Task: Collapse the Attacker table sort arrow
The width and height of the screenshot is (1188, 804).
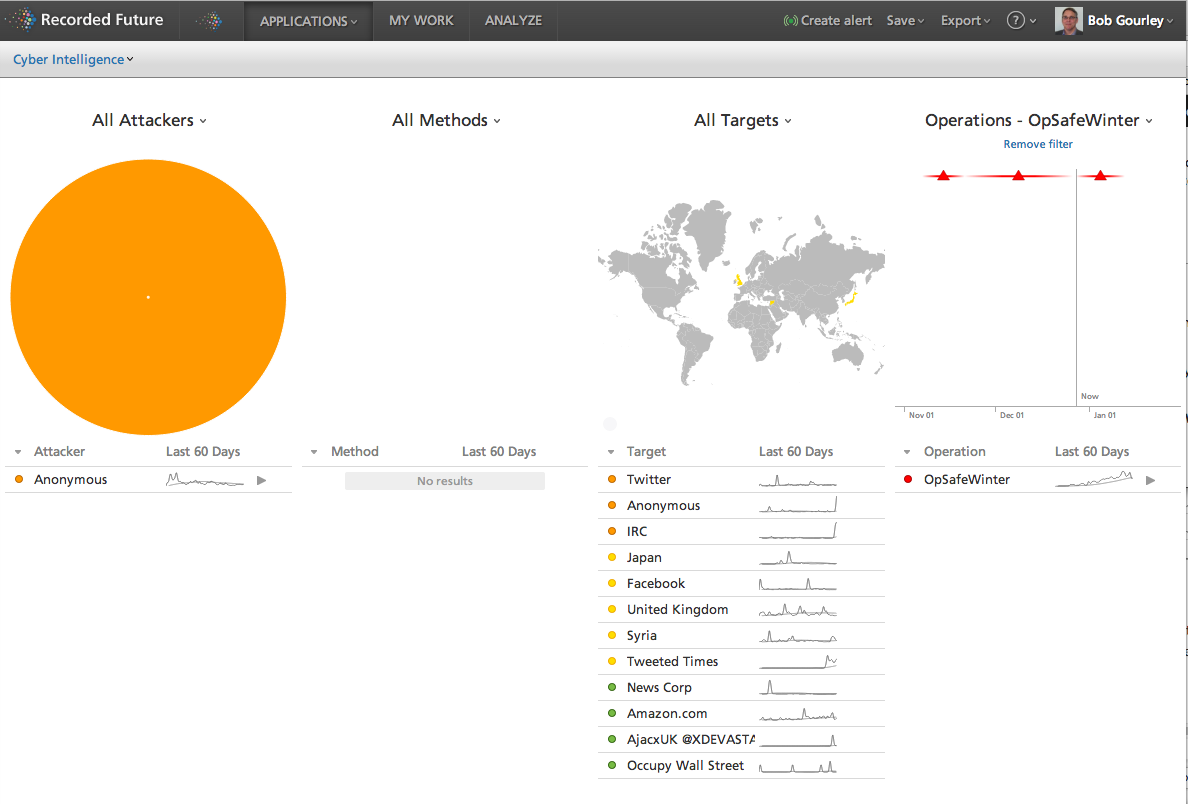Action: tap(18, 452)
